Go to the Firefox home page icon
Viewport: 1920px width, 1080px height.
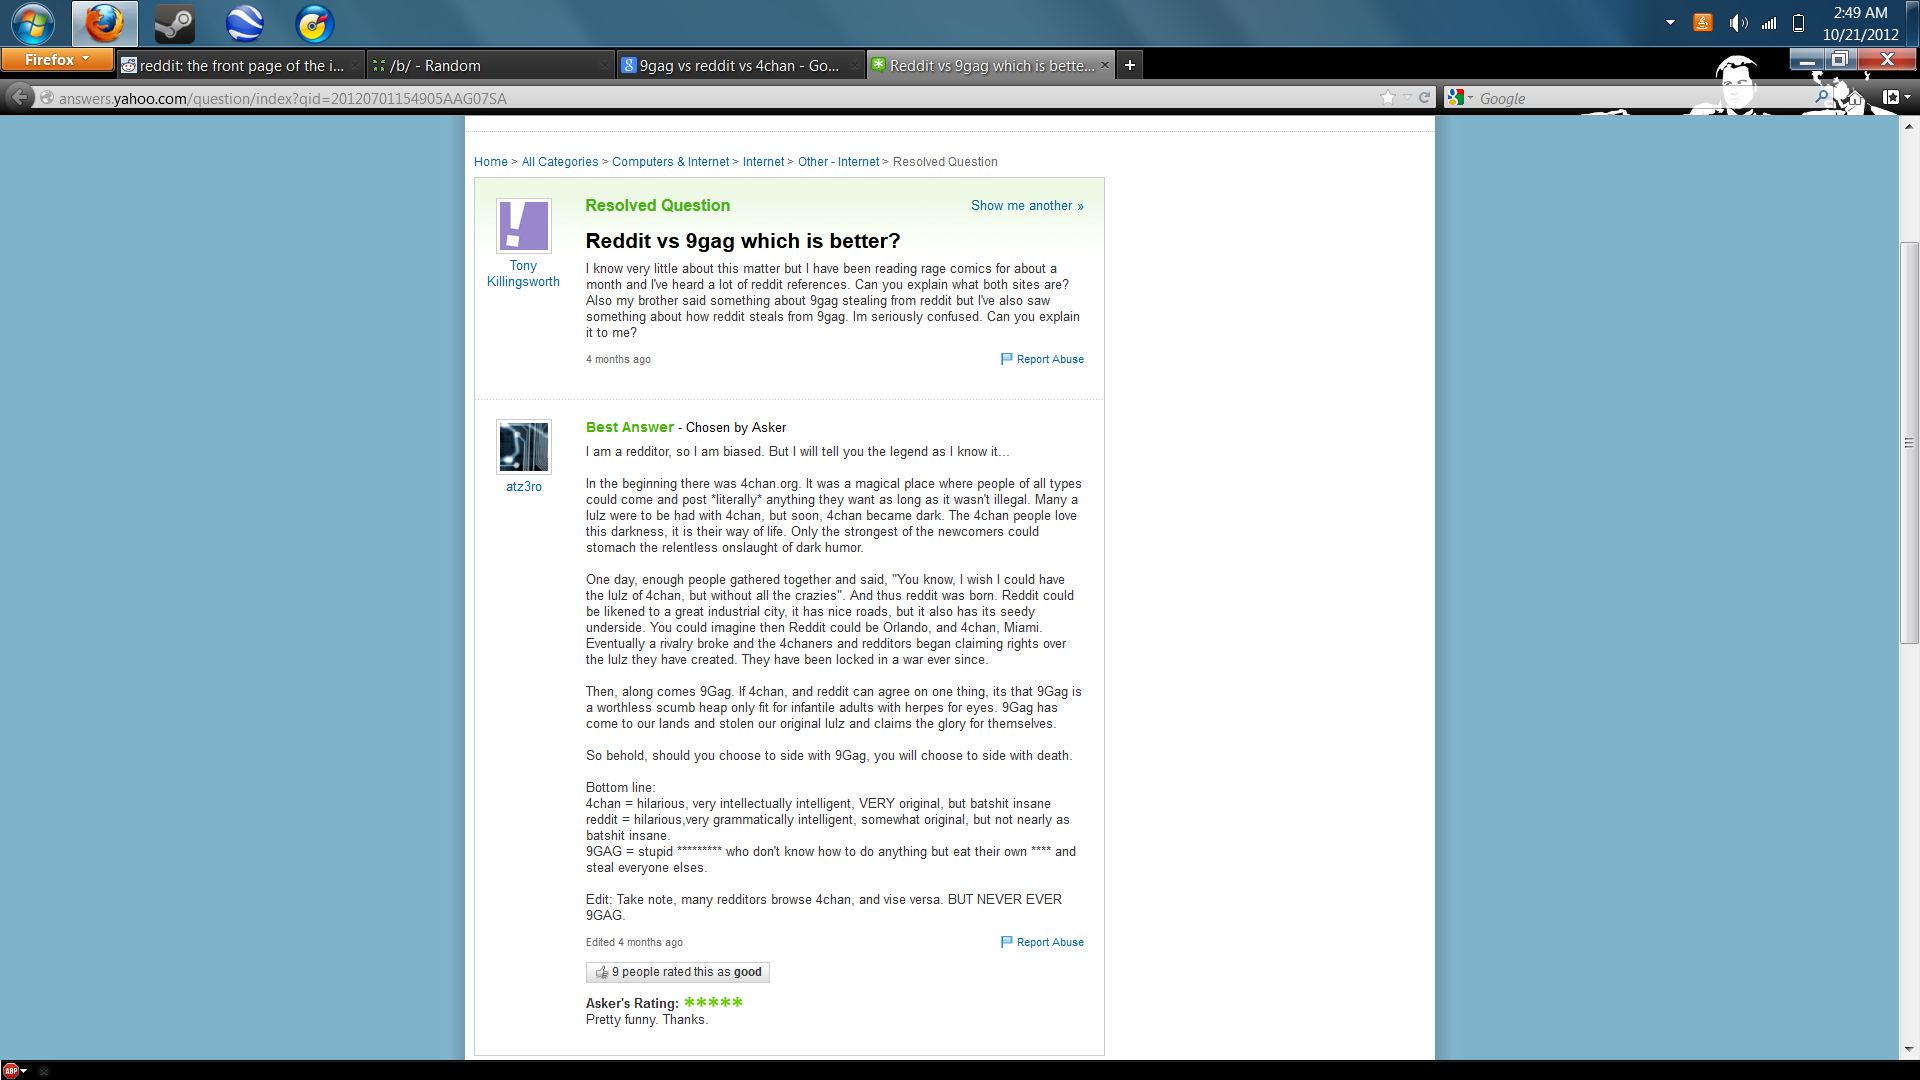click(1855, 98)
